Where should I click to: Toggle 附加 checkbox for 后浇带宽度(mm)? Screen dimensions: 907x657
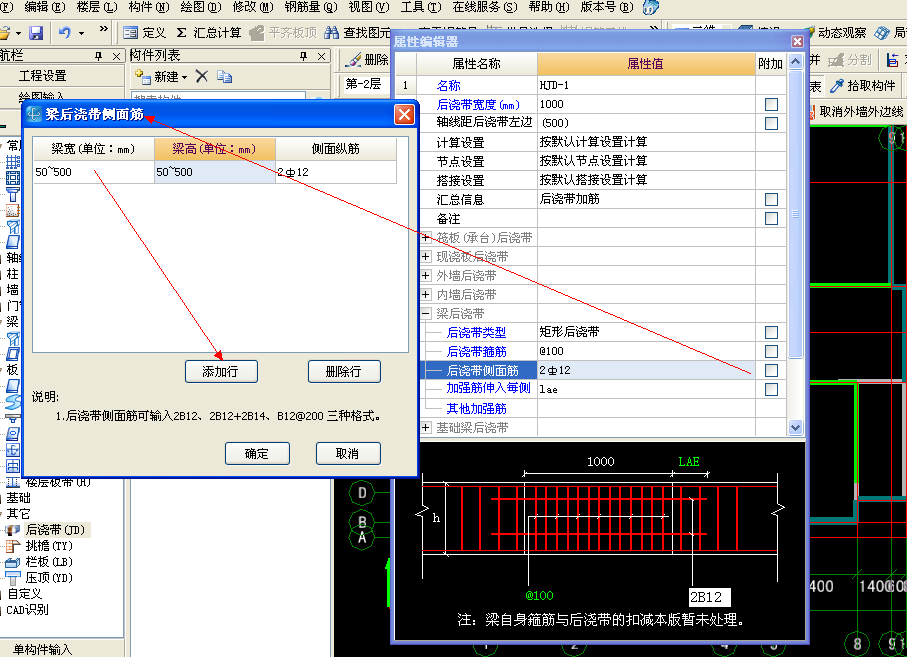tap(771, 104)
